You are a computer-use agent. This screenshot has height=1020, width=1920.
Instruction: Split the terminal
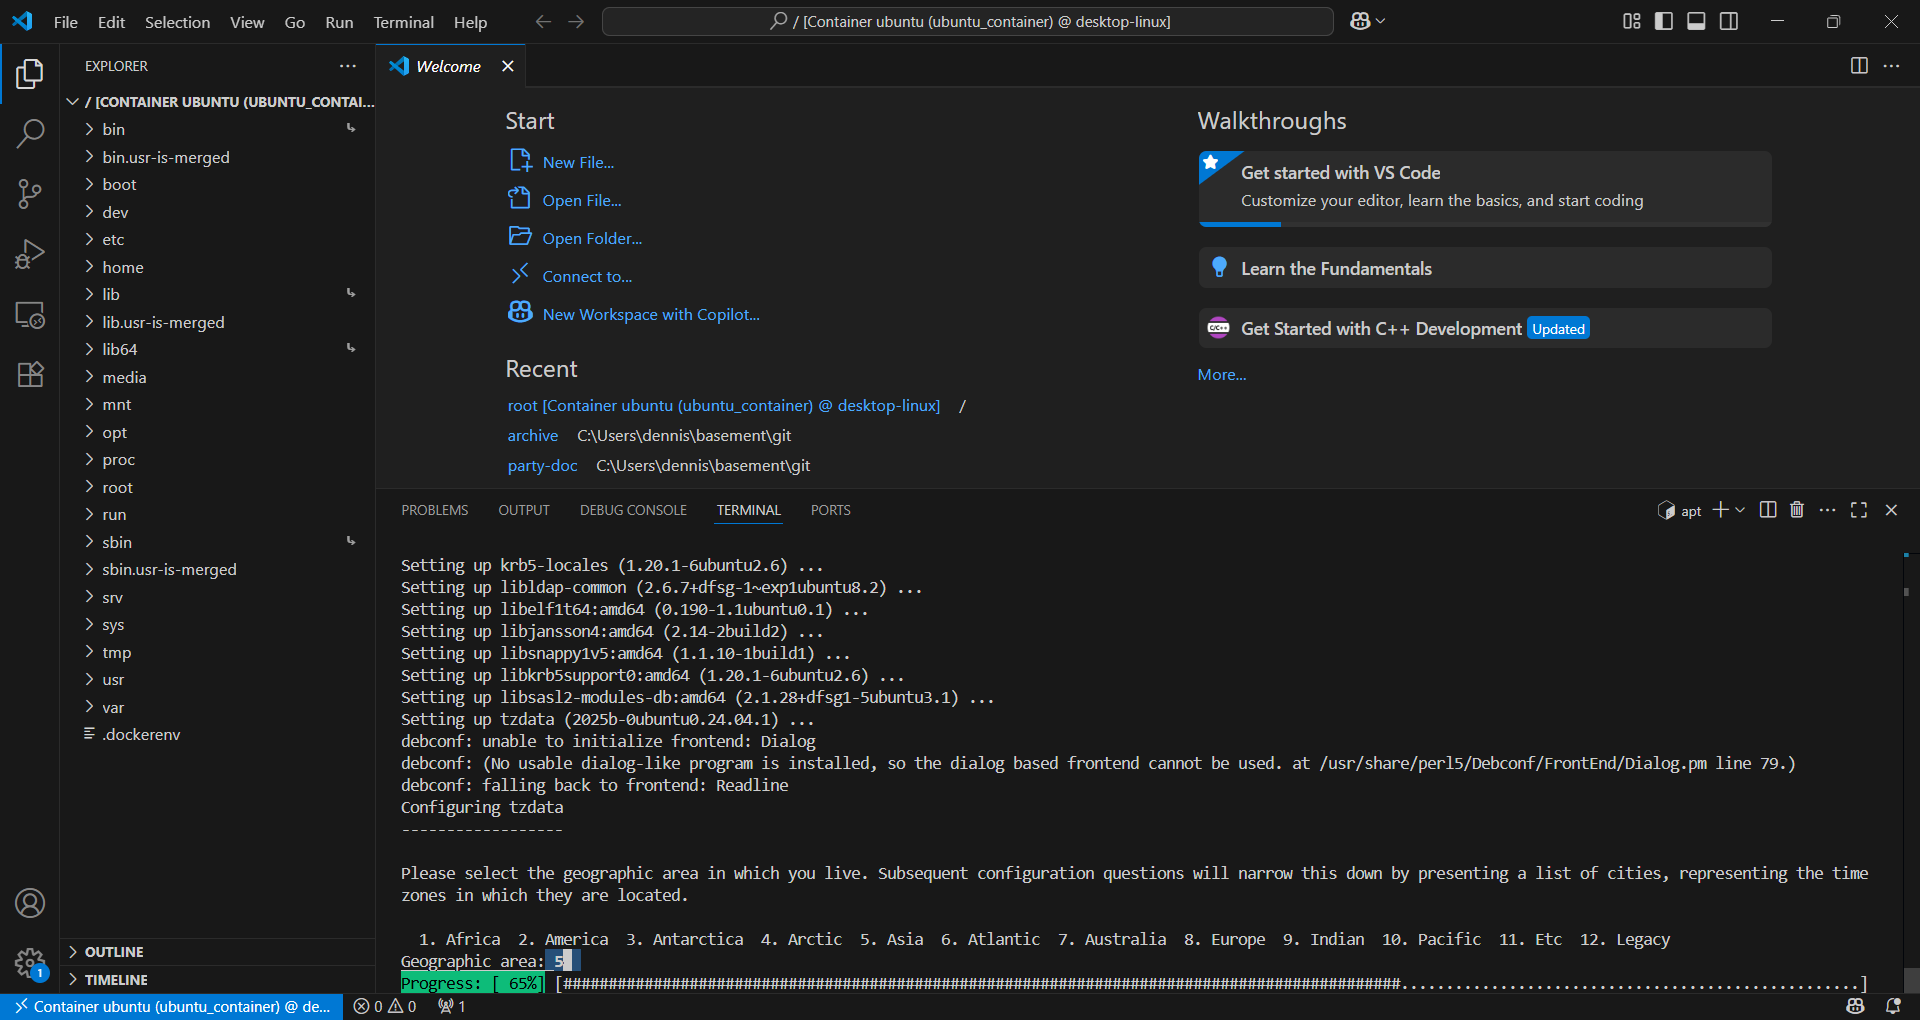1767,510
